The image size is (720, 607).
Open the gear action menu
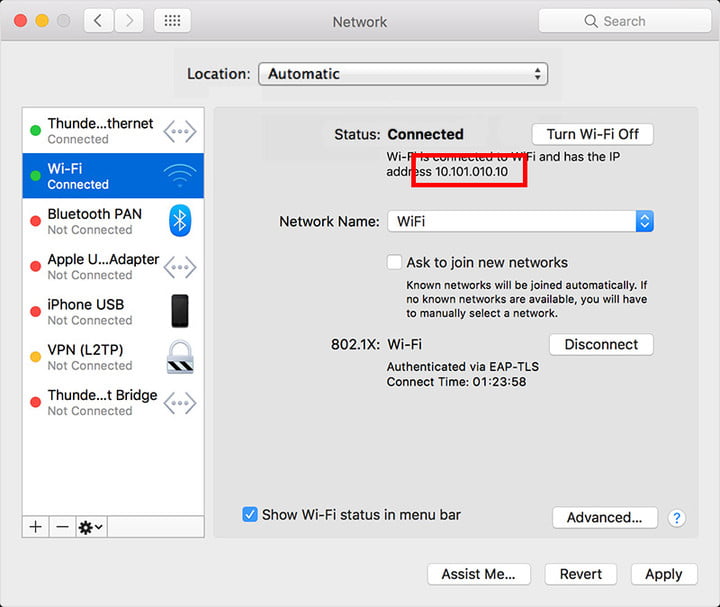(x=90, y=527)
